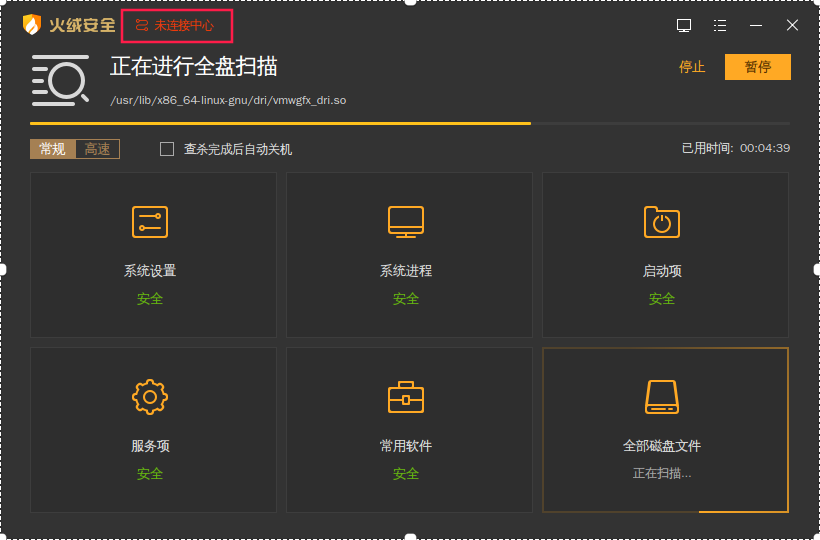Minimize the Huorong window
The height and width of the screenshot is (540, 820).
pyautogui.click(x=756, y=25)
